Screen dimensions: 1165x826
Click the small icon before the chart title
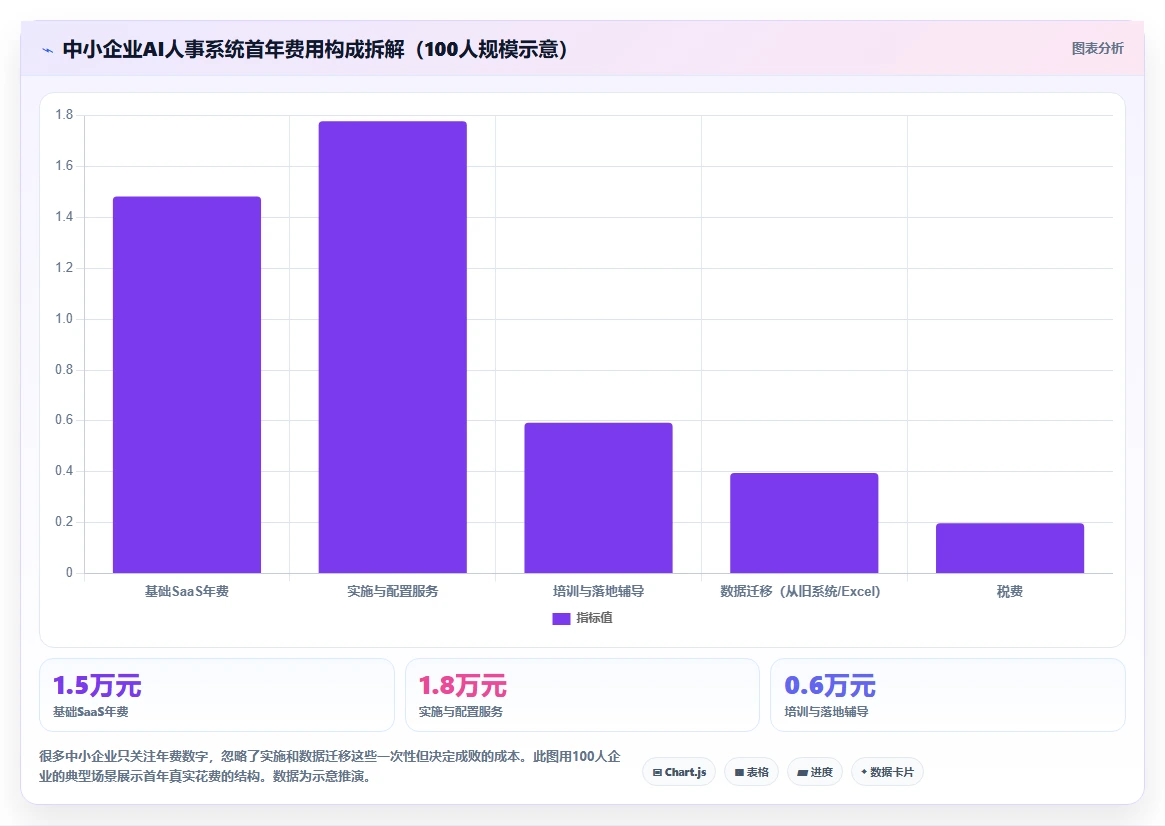tap(48, 51)
